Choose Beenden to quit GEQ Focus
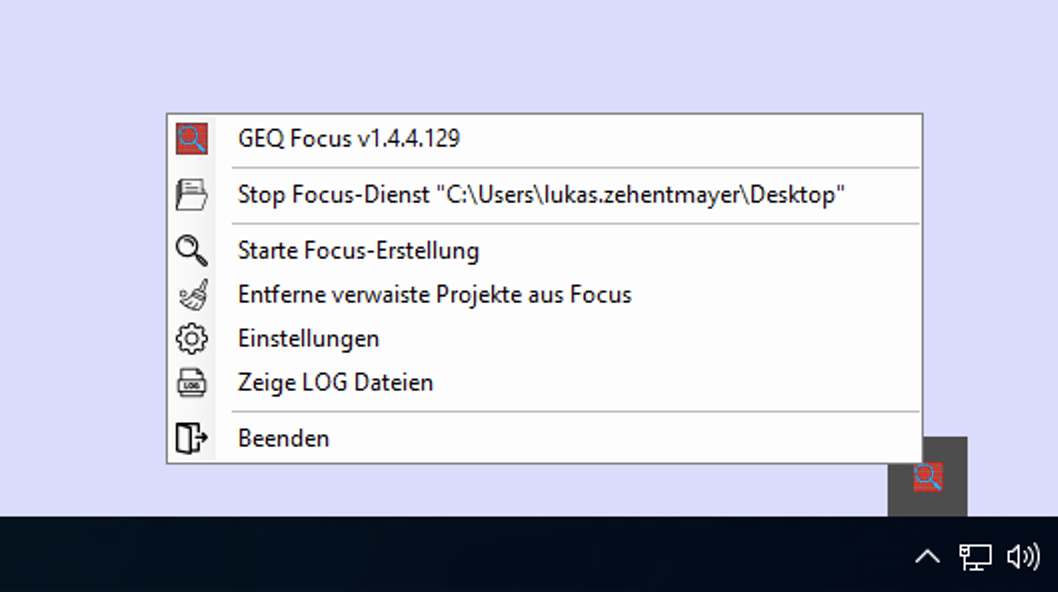This screenshot has width=1058, height=592. click(544, 439)
